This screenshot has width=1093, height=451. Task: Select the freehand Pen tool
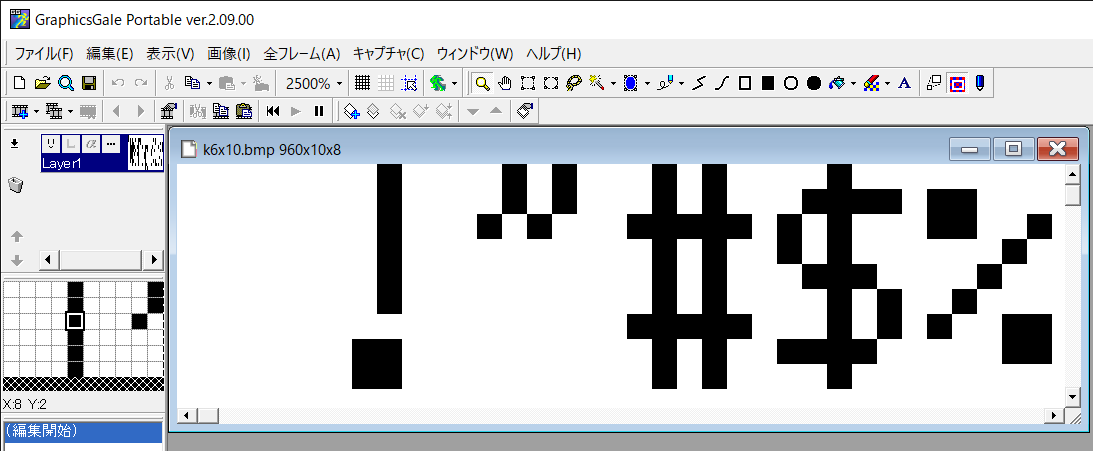pos(666,84)
